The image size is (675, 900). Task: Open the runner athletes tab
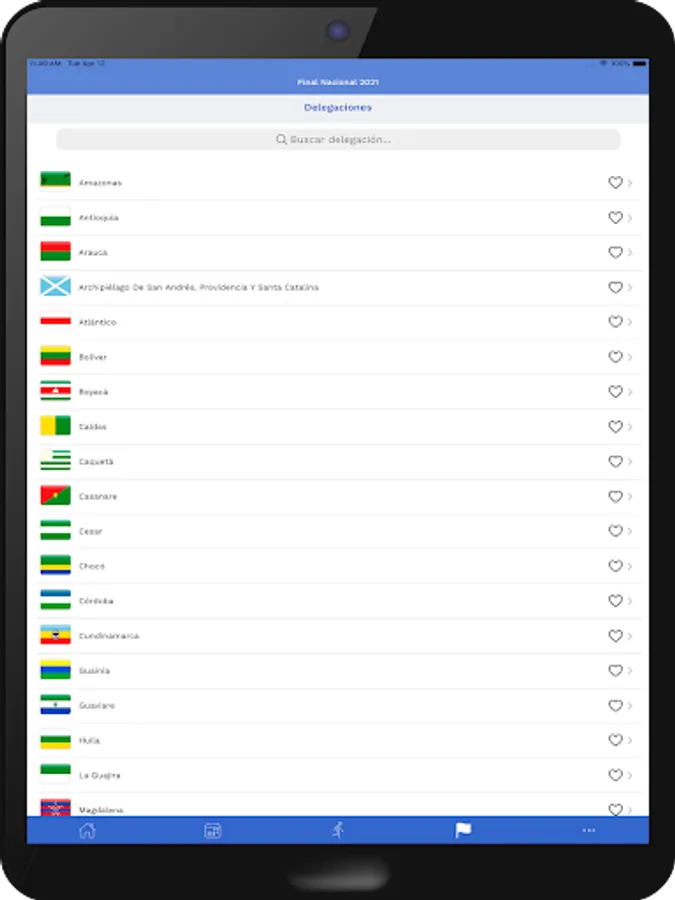(x=338, y=830)
